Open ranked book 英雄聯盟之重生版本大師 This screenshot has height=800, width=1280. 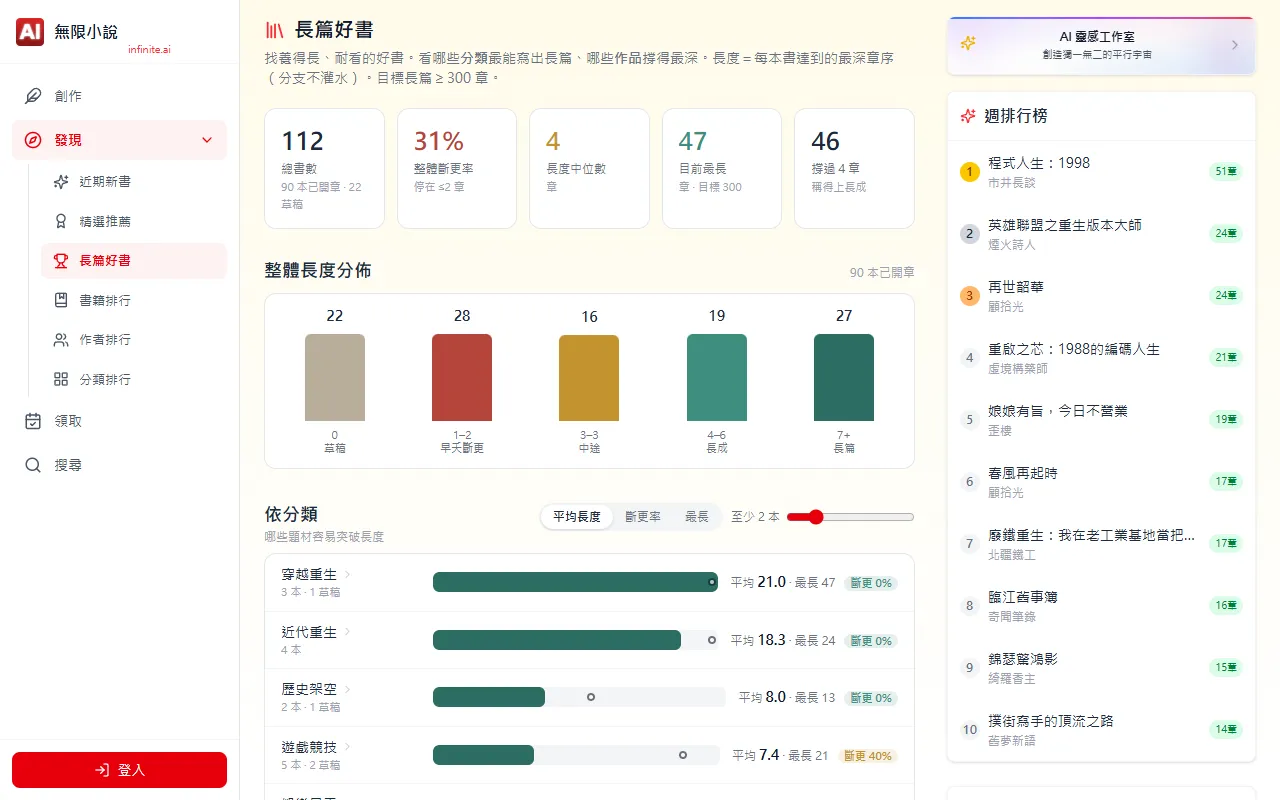pos(1101,234)
